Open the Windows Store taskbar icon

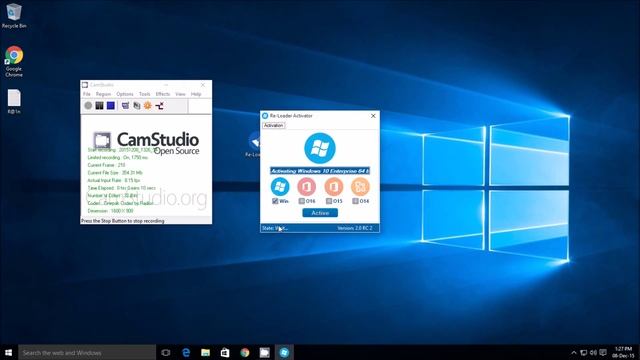[x=225, y=352]
